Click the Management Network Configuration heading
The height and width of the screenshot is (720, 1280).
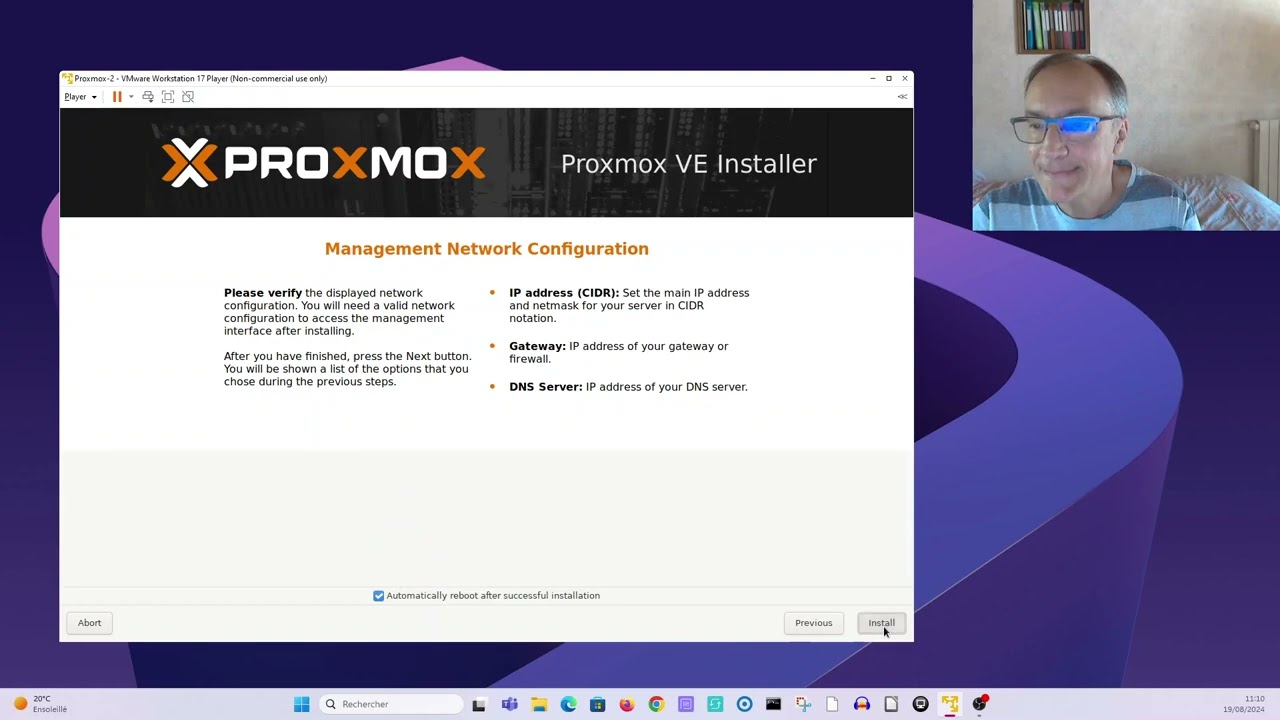486,249
